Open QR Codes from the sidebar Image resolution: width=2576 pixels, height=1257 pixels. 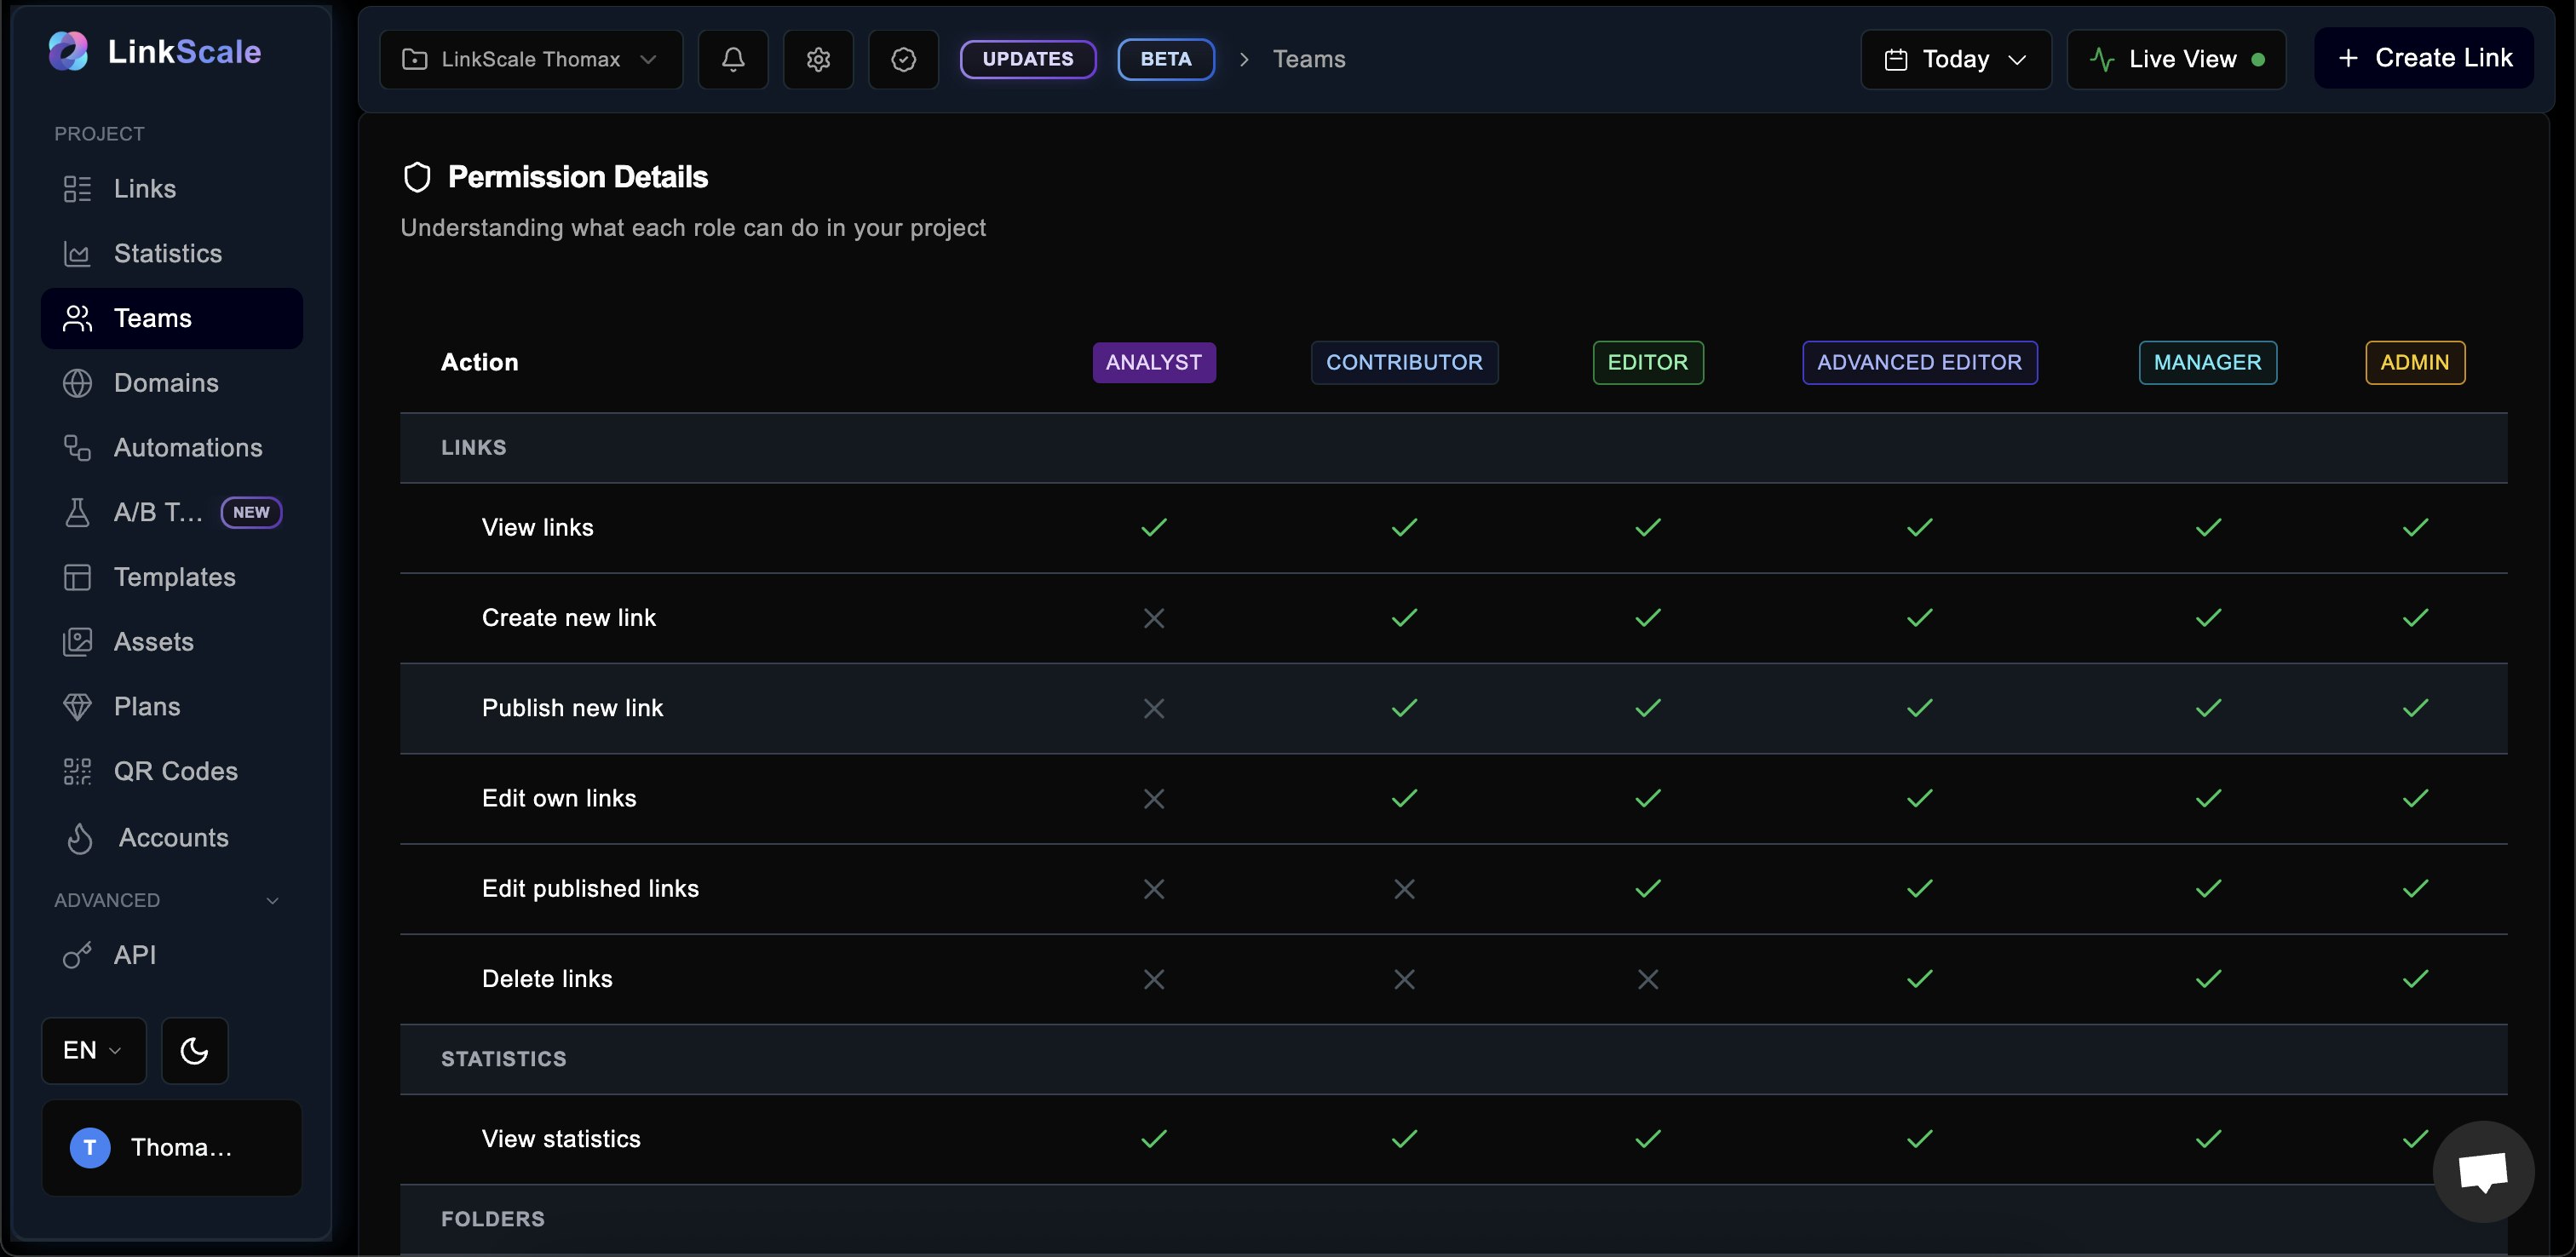(x=175, y=770)
